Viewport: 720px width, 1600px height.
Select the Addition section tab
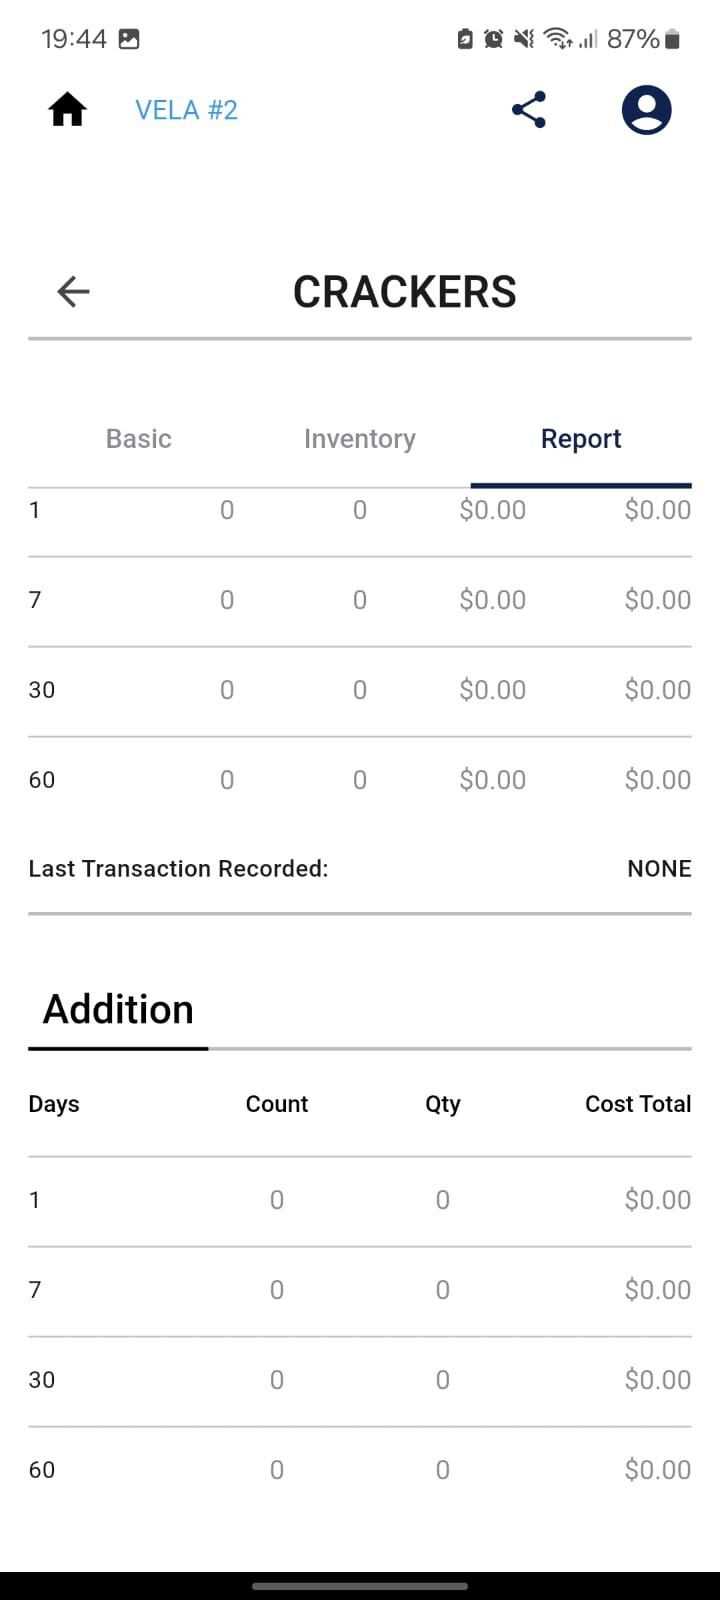[x=118, y=1010]
